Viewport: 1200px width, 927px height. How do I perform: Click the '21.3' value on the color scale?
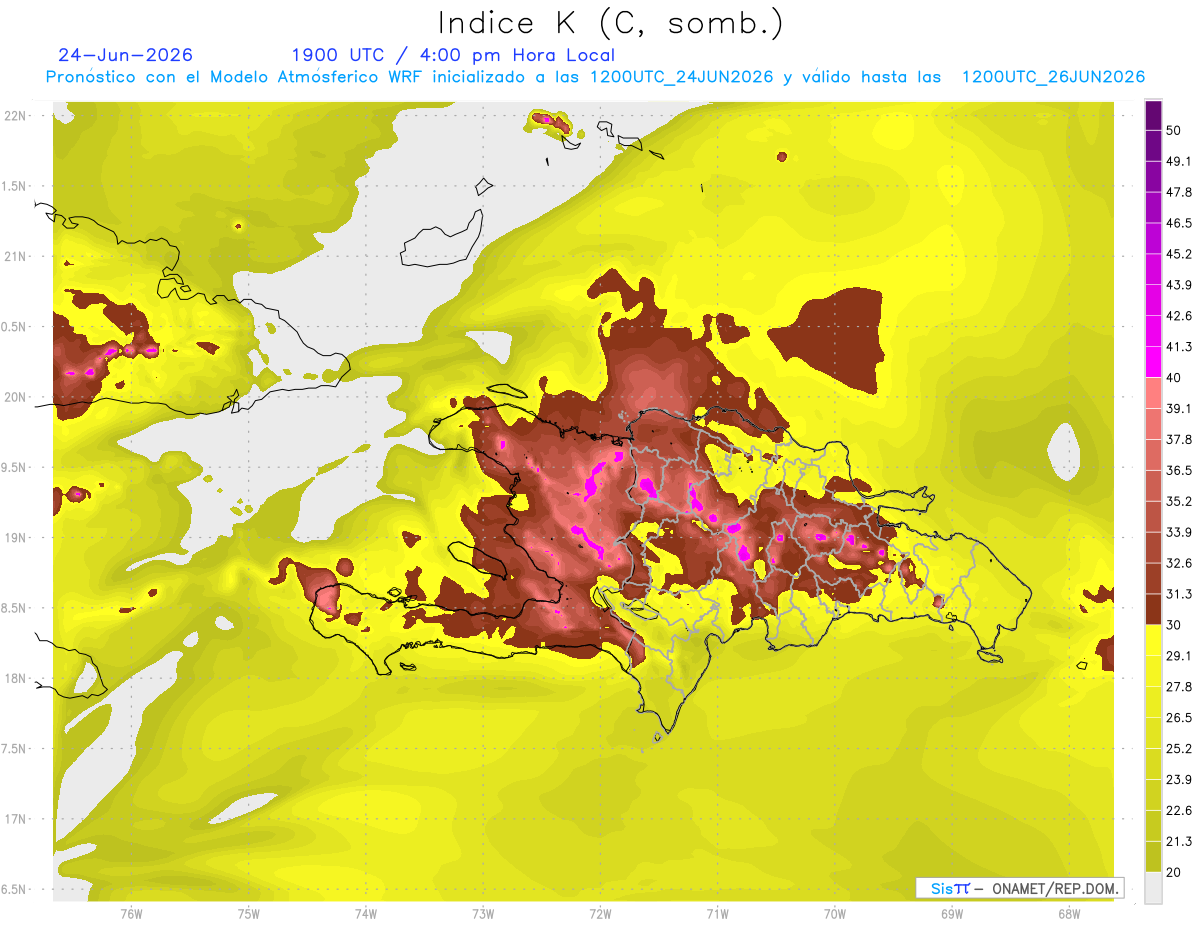coord(1178,841)
